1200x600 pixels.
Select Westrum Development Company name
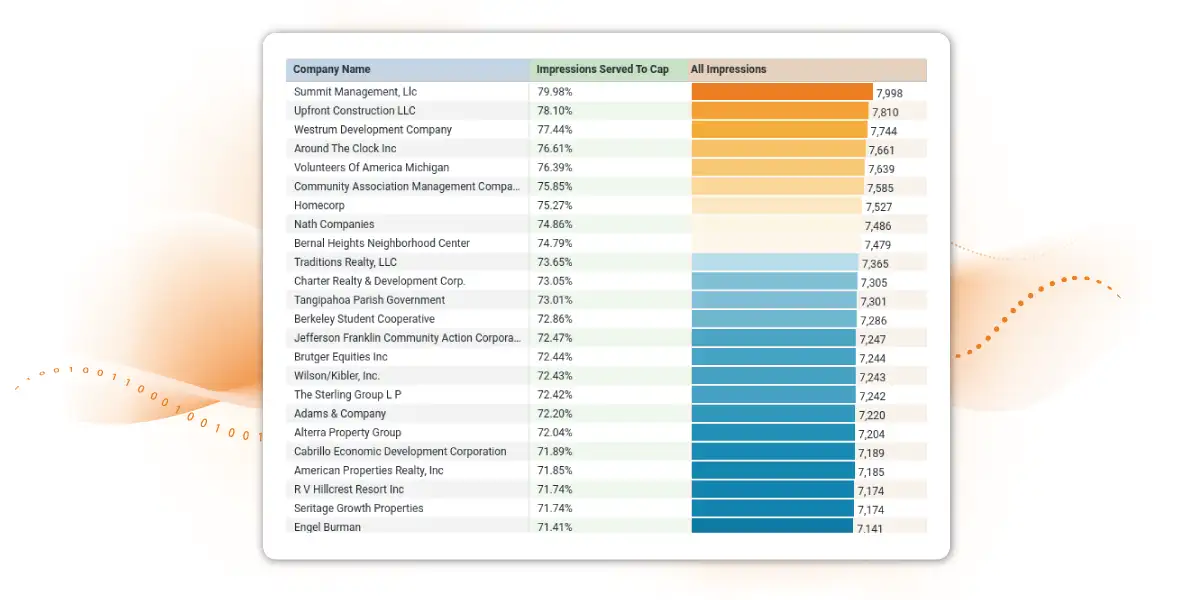tap(373, 130)
